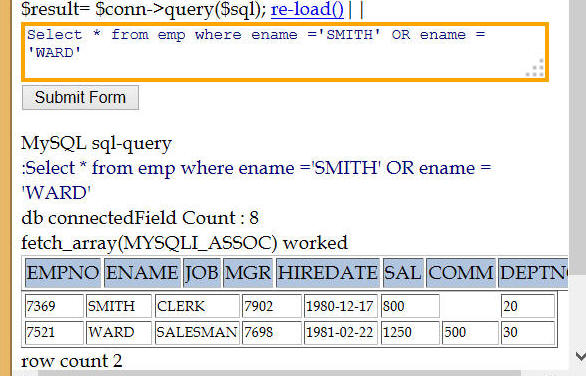Click 'fetch_array(MYSQLI_ASSOC) worked' status line
Image resolution: width=586 pixels, height=376 pixels.
(184, 243)
